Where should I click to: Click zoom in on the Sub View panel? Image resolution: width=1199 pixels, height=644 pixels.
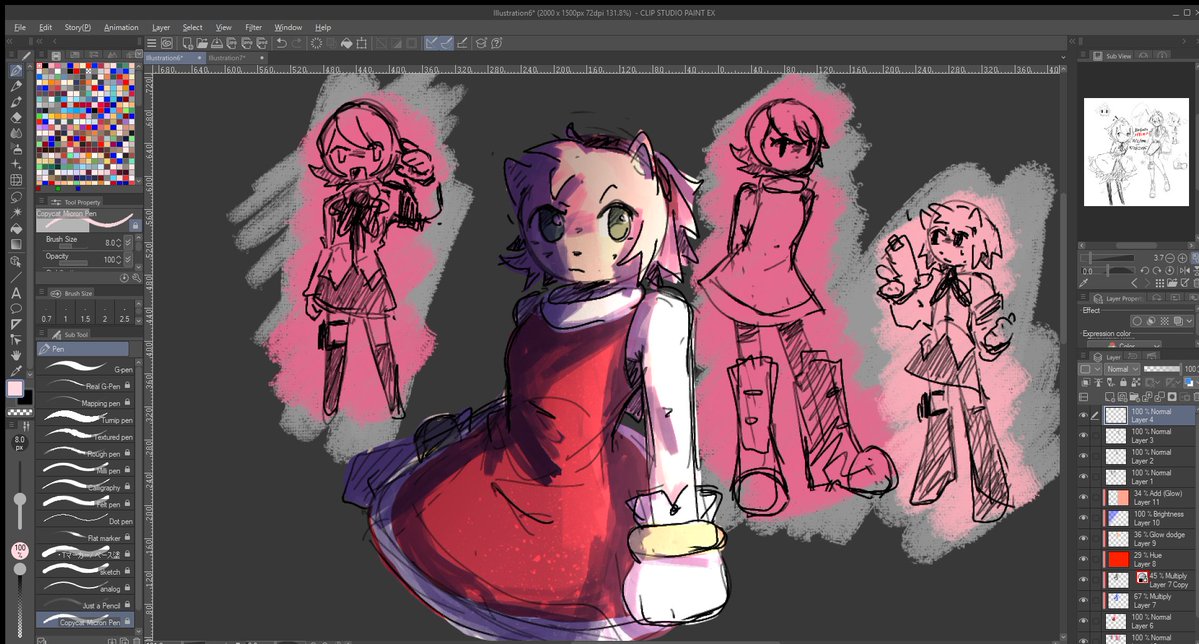click(x=1182, y=258)
